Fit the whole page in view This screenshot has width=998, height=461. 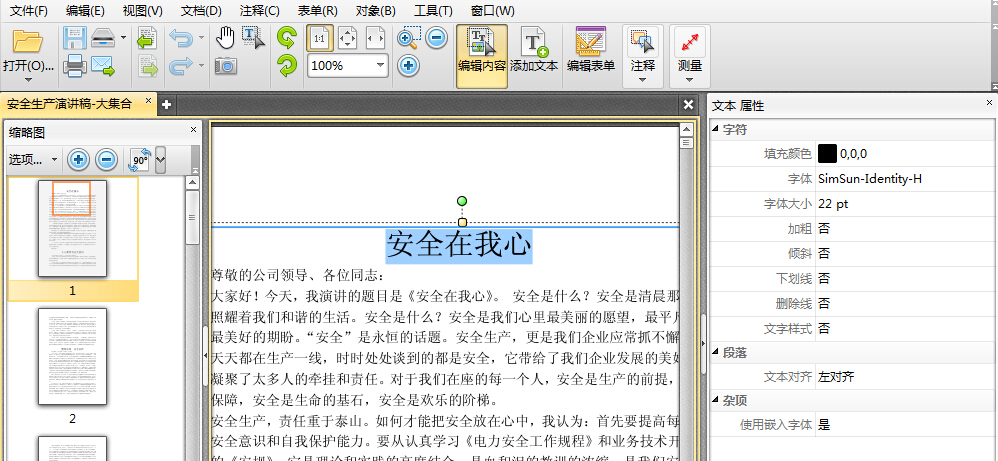[x=348, y=39]
